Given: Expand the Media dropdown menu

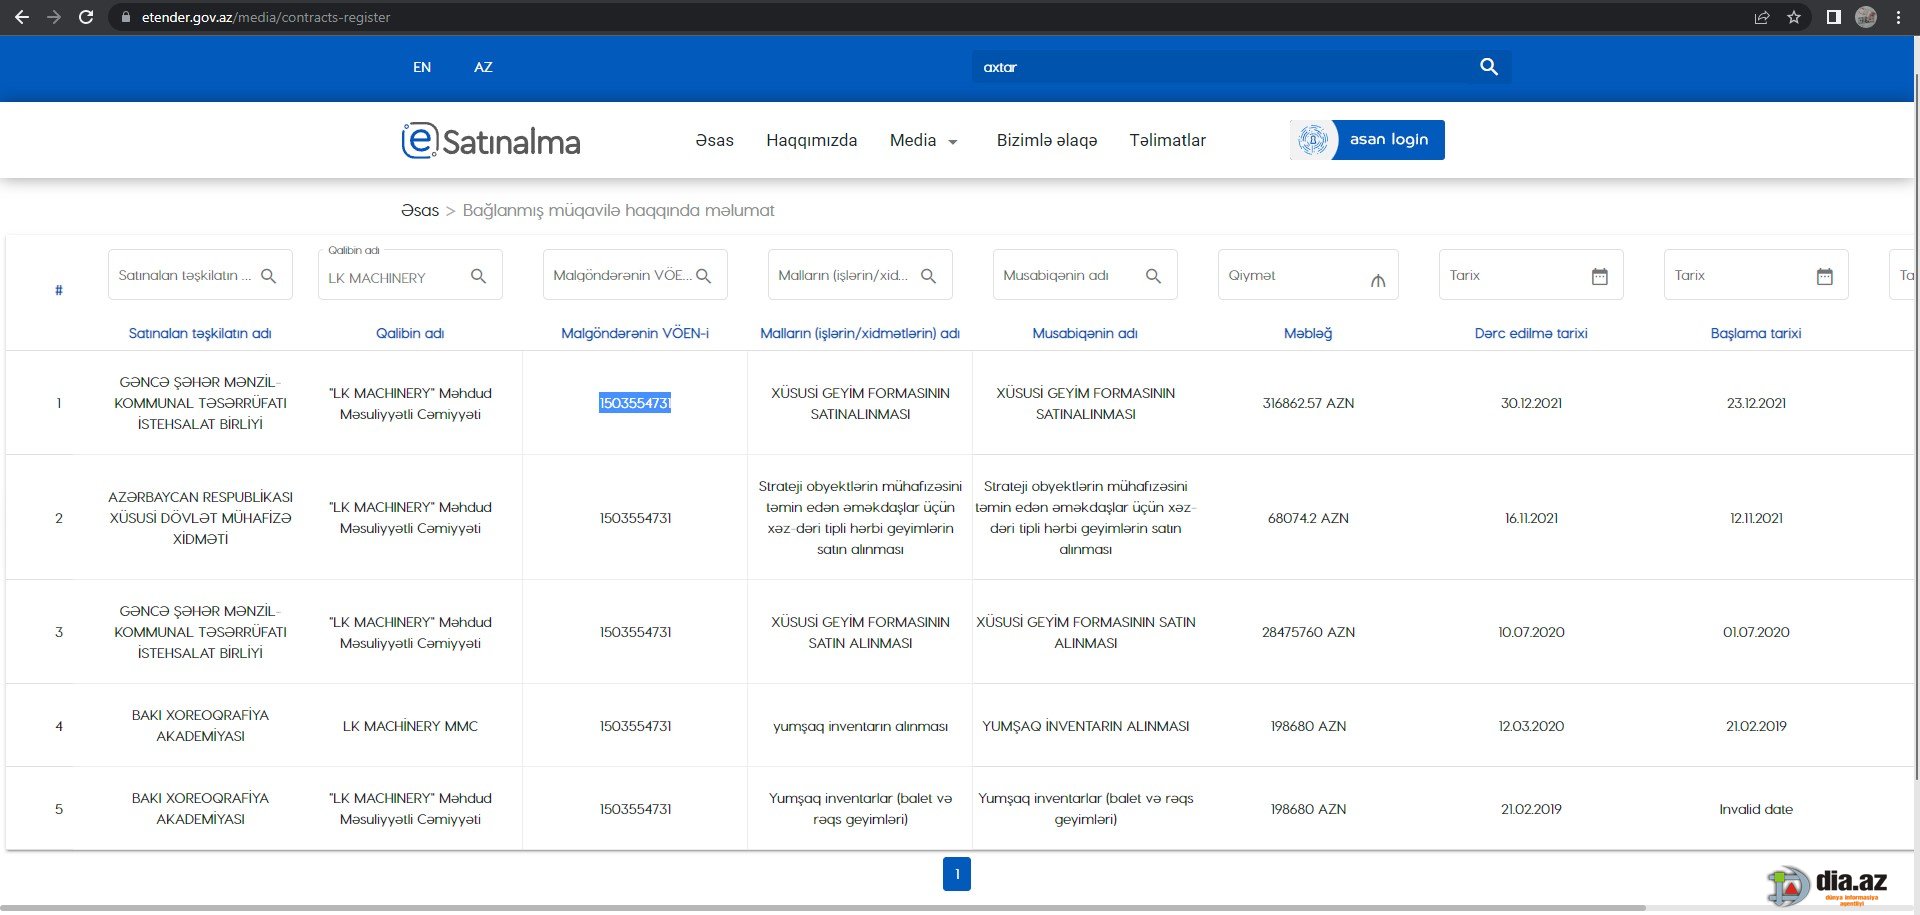Looking at the screenshot, I should click(924, 141).
